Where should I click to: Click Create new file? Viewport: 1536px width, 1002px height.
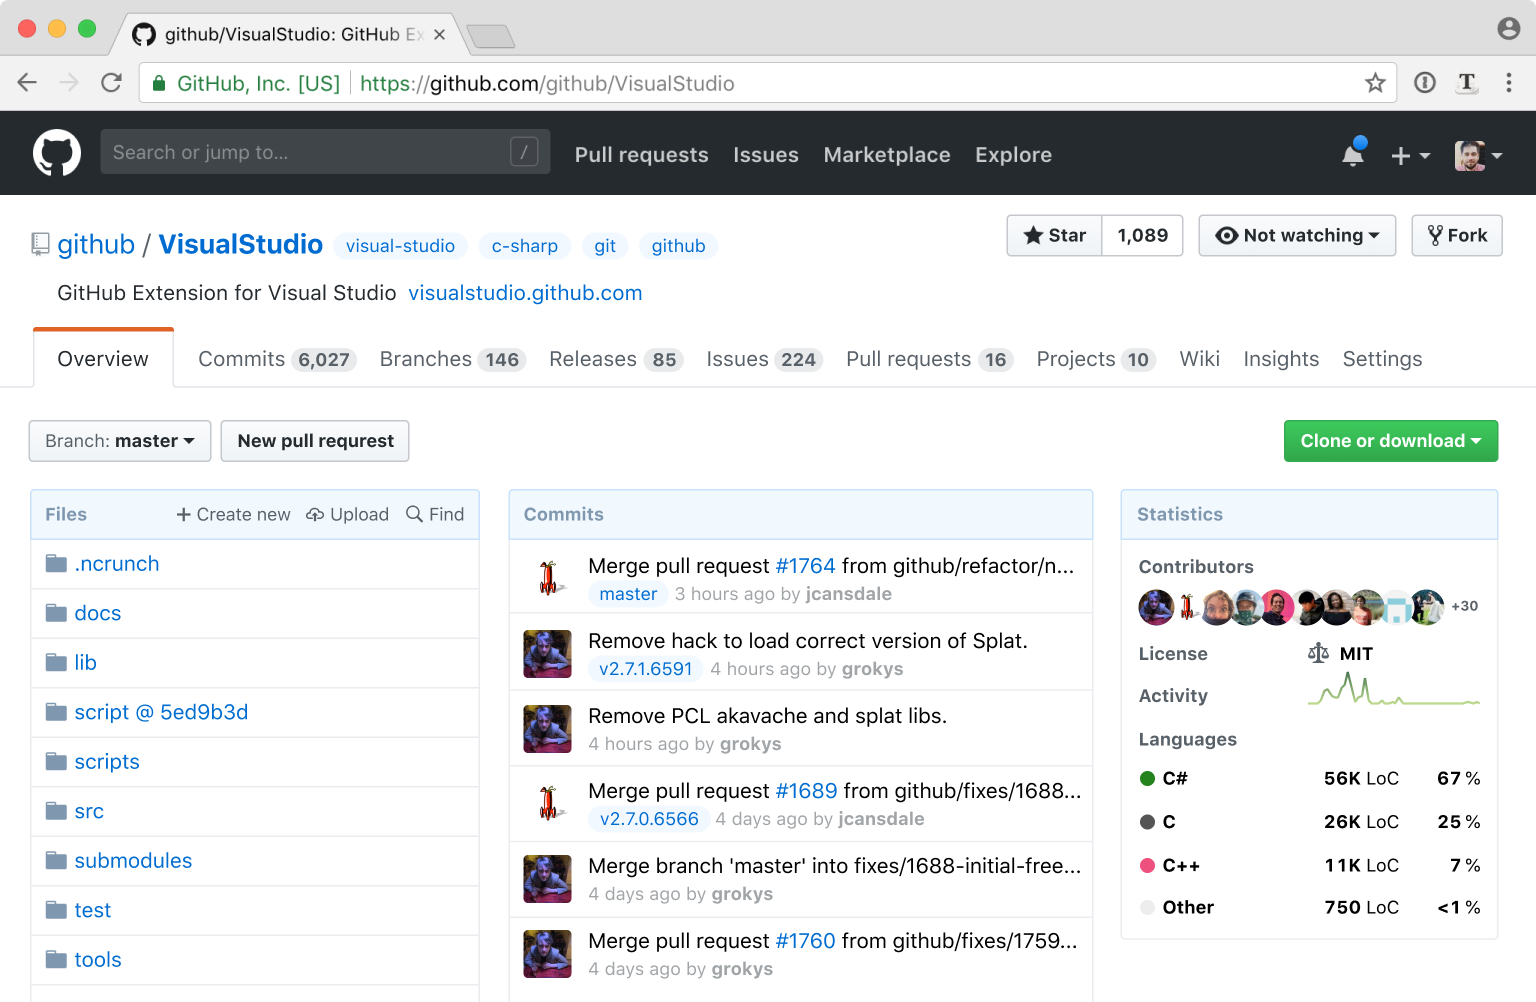pyautogui.click(x=234, y=514)
